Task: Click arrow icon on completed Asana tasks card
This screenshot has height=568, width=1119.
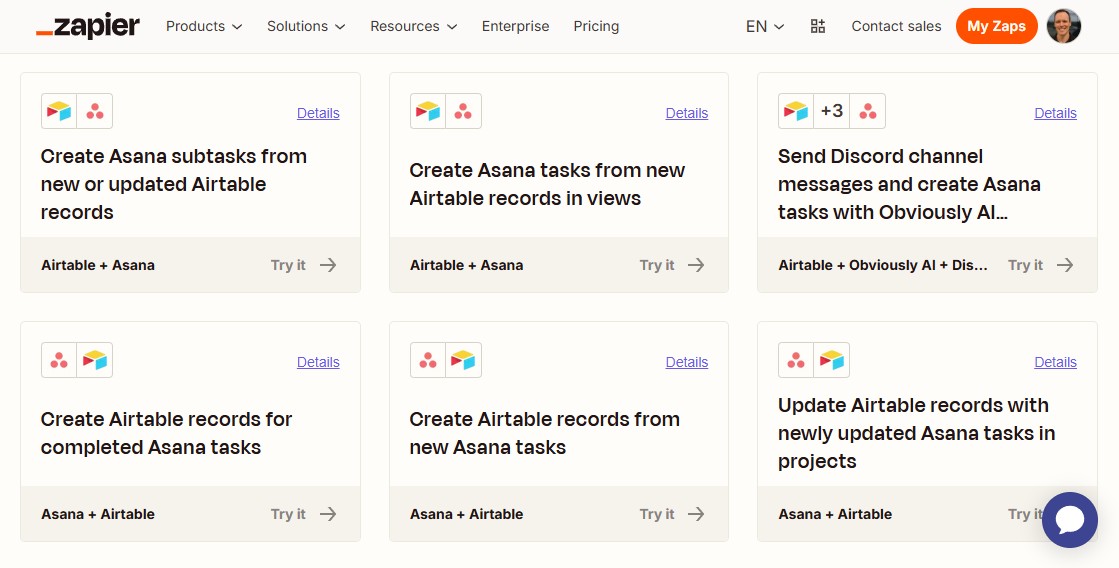Action: click(x=328, y=514)
